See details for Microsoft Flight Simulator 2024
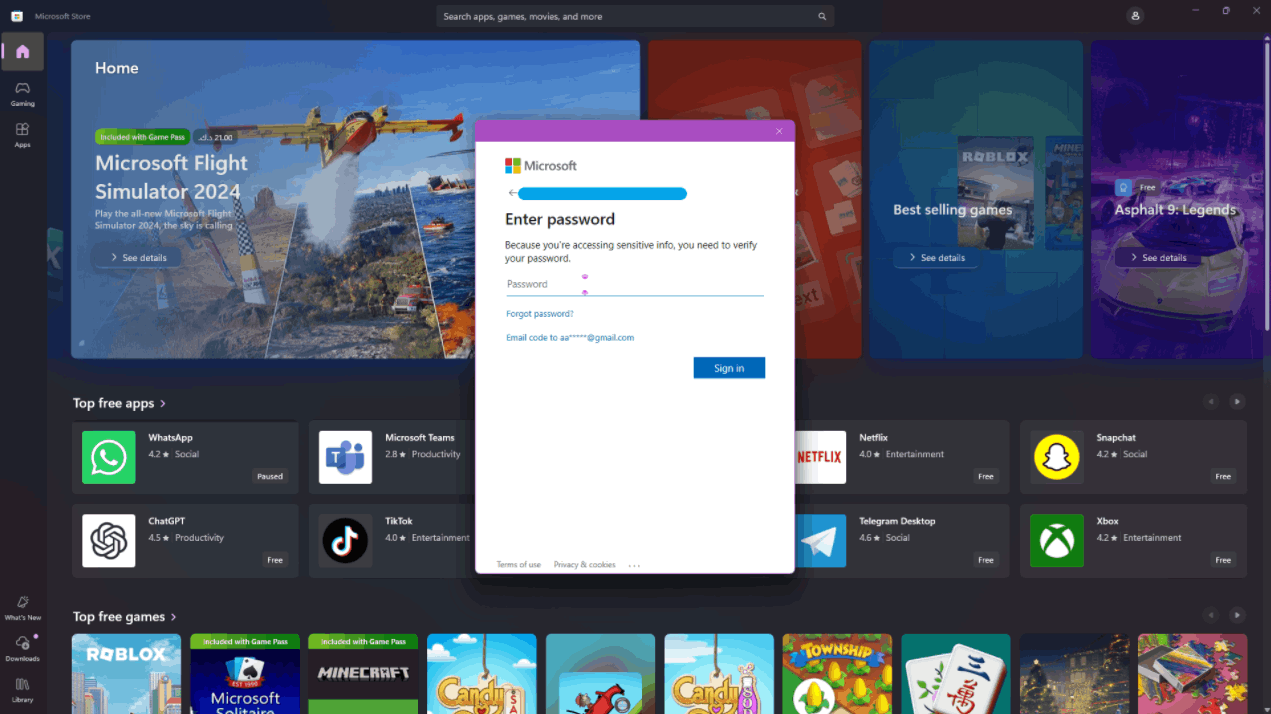The width and height of the screenshot is (1271, 714). pyautogui.click(x=138, y=258)
